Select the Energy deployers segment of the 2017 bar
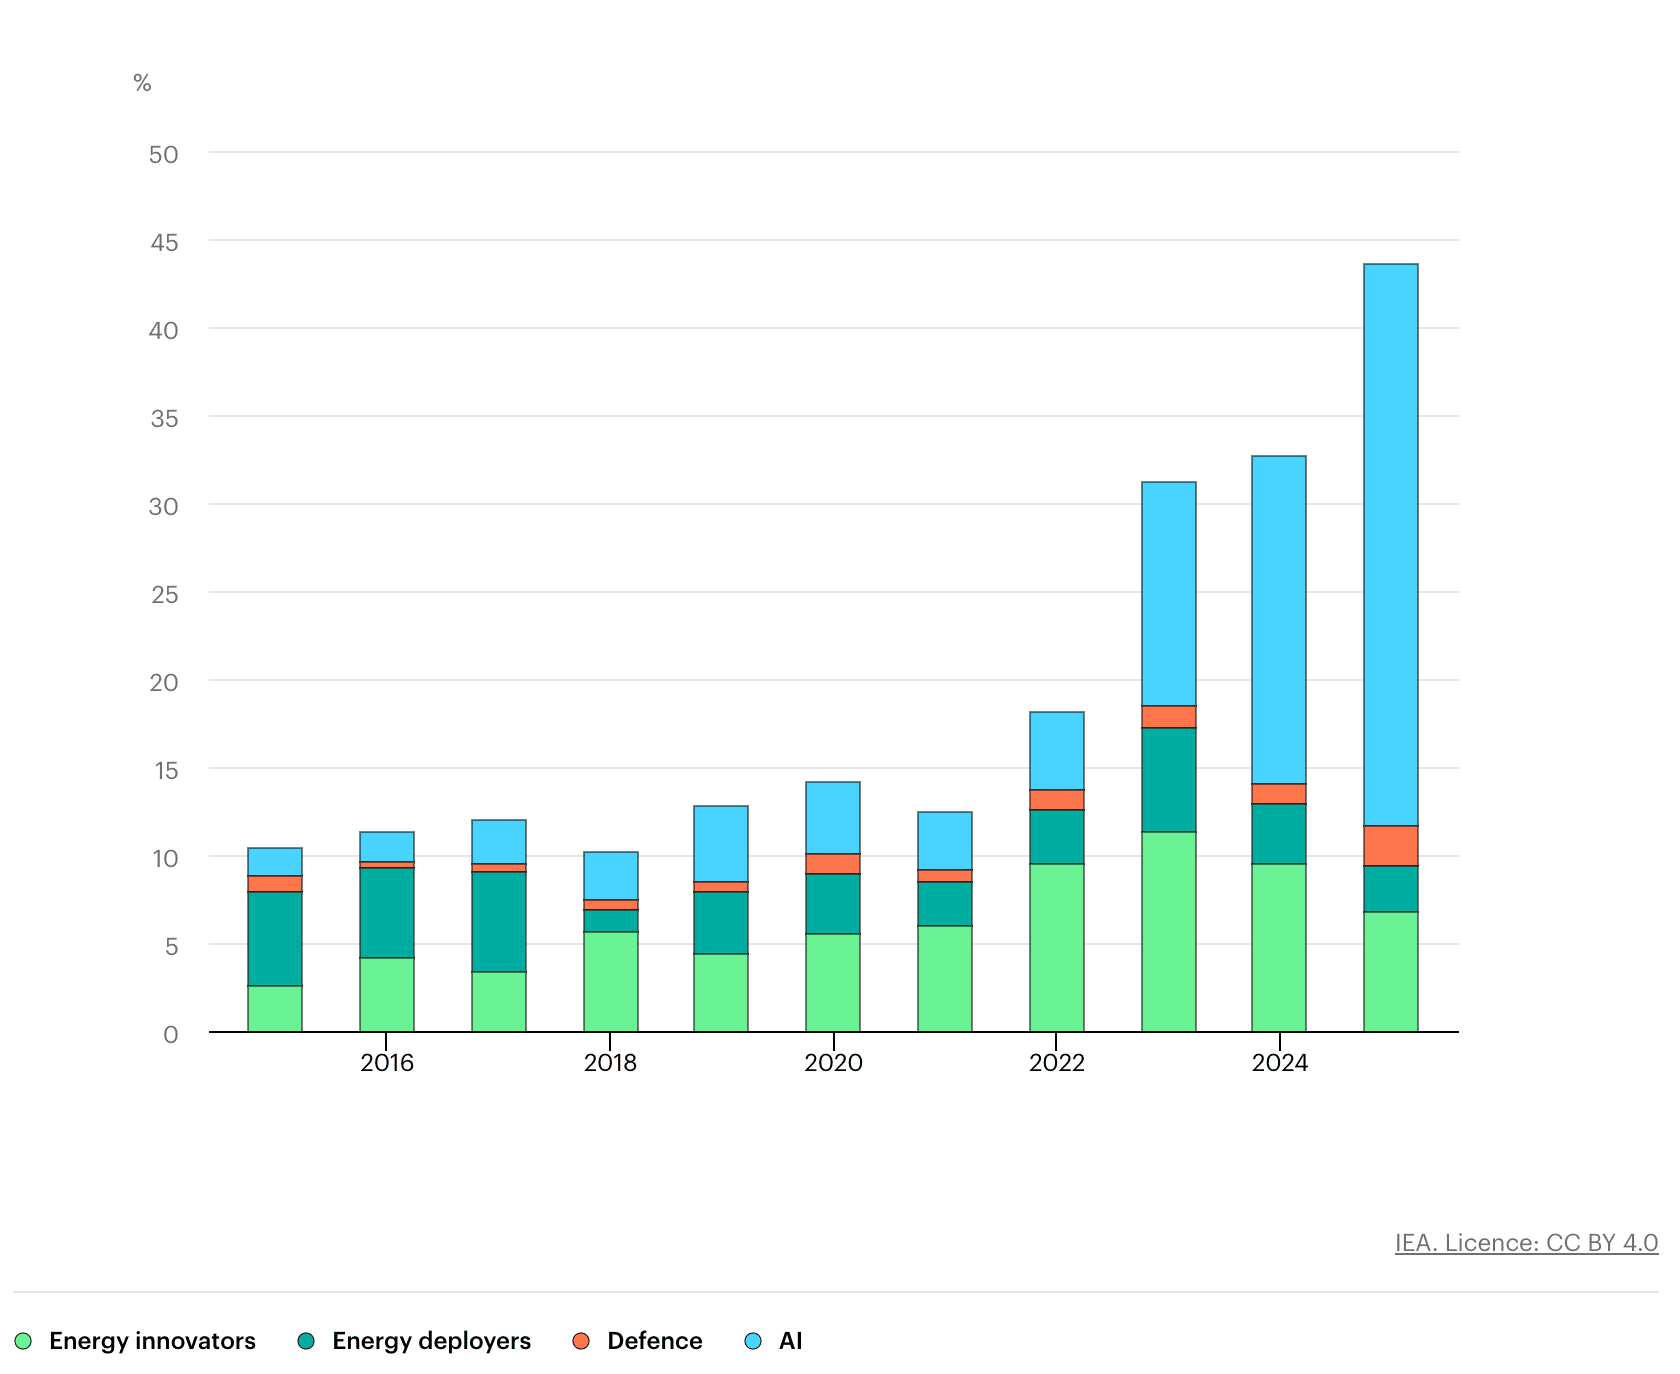 click(x=499, y=922)
